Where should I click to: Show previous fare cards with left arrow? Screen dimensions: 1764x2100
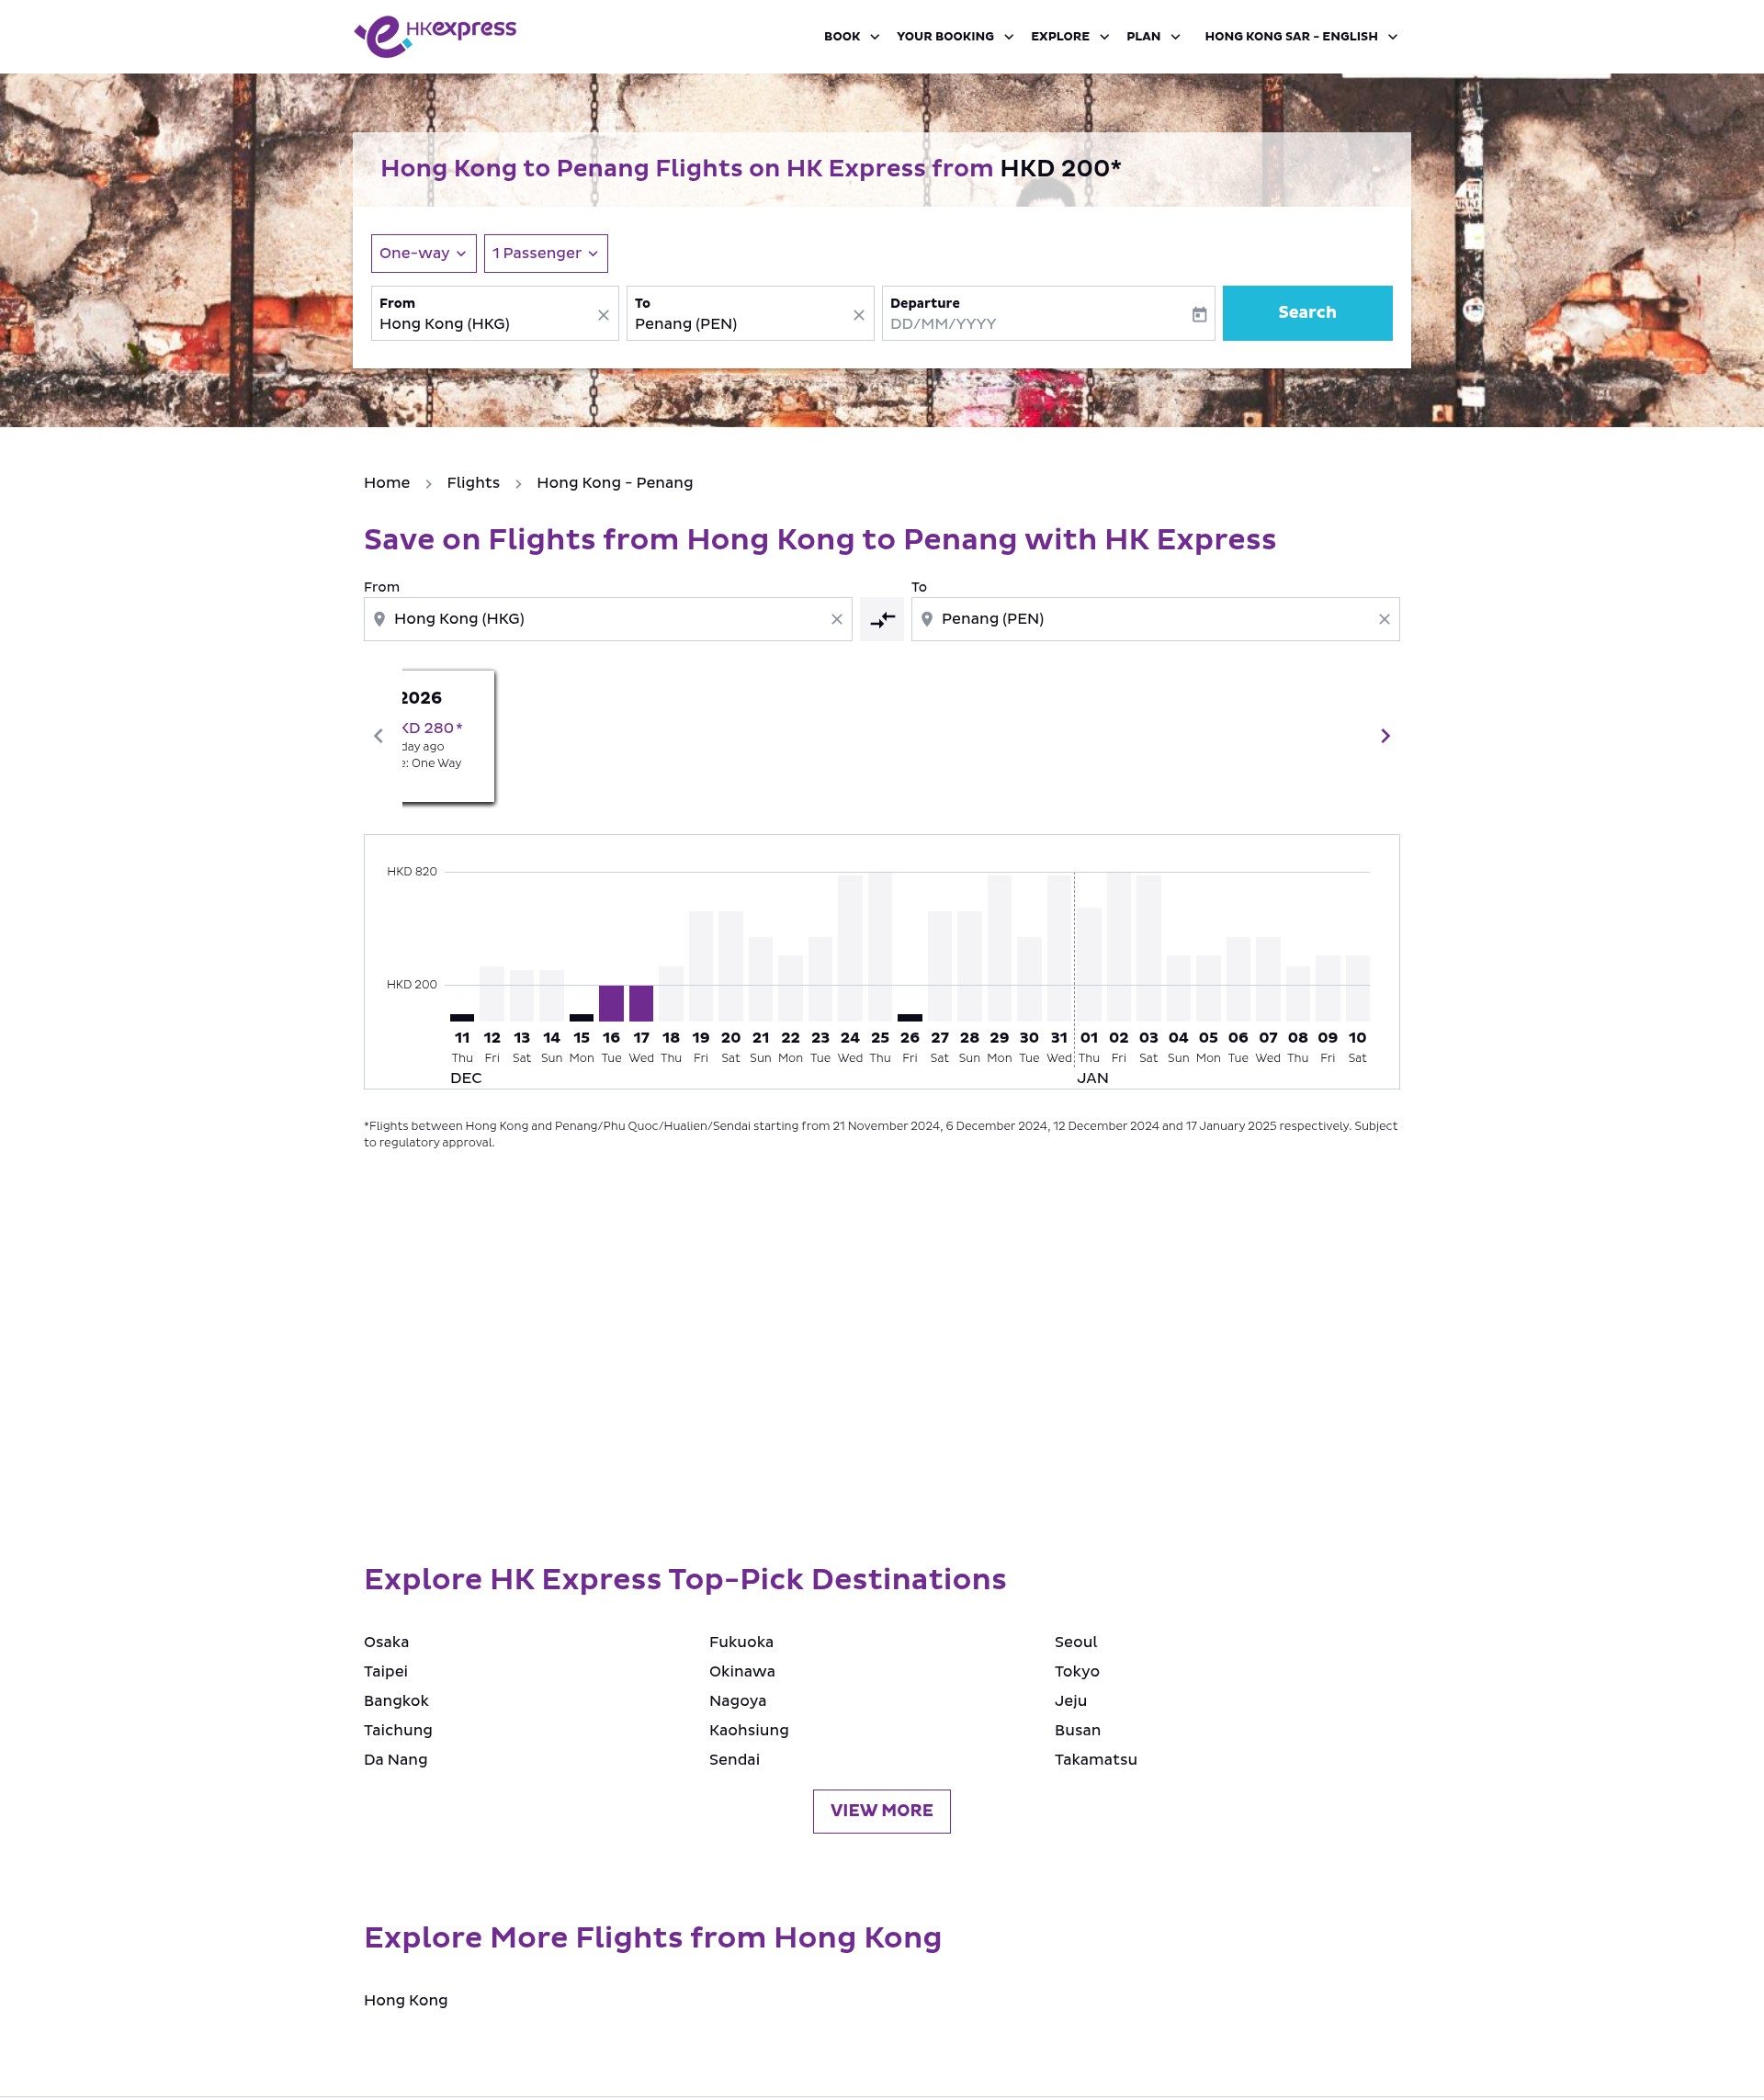[x=378, y=736]
